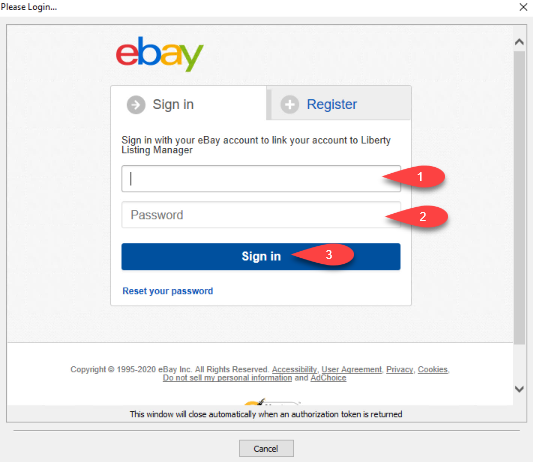This screenshot has height=462, width=533.
Task: Open the Privacy footer link
Action: (399, 369)
